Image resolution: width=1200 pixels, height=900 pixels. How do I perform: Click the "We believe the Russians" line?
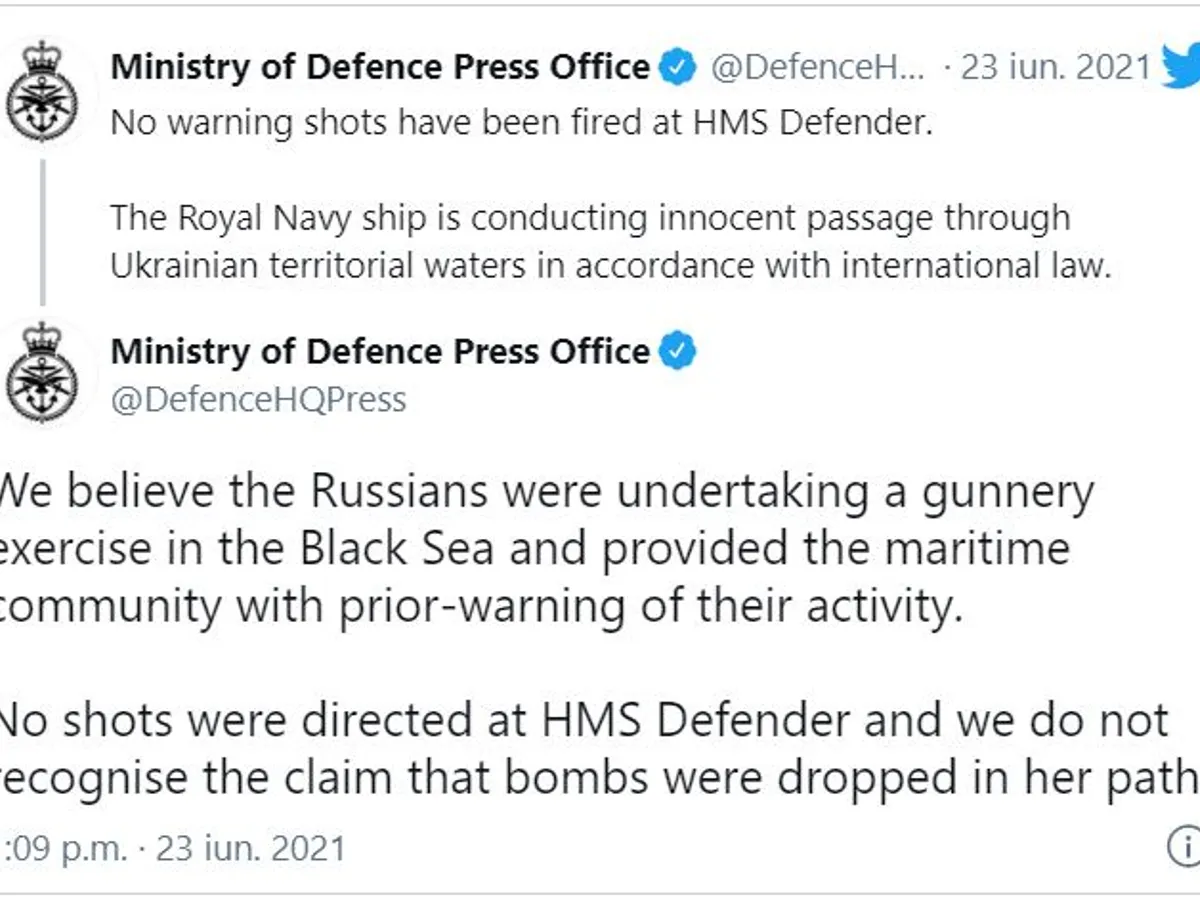click(545, 492)
